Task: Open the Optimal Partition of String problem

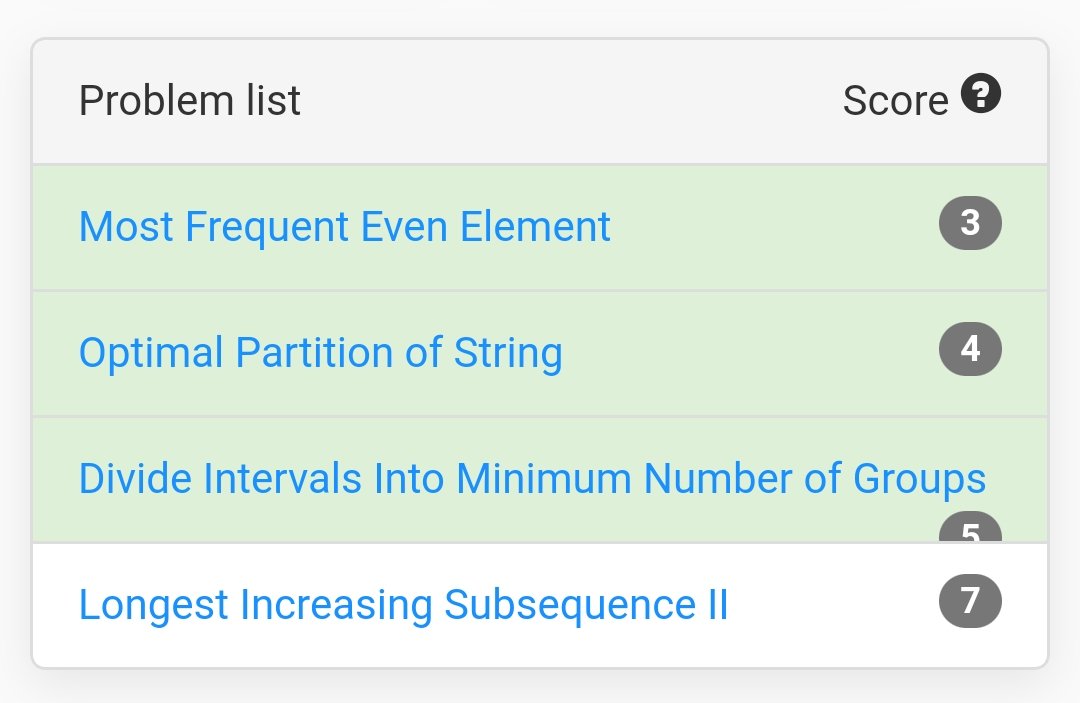Action: coord(321,353)
